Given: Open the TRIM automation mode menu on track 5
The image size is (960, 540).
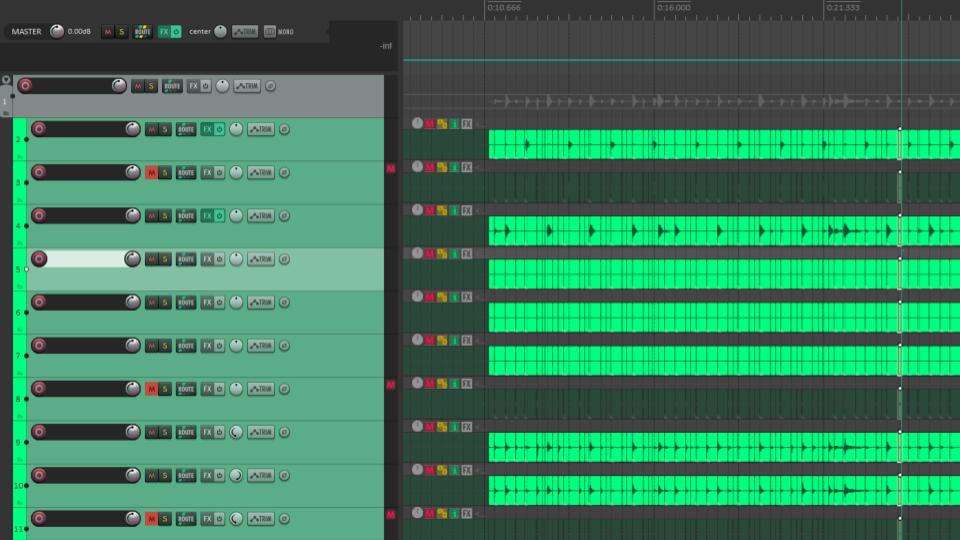Looking at the screenshot, I should coord(260,259).
